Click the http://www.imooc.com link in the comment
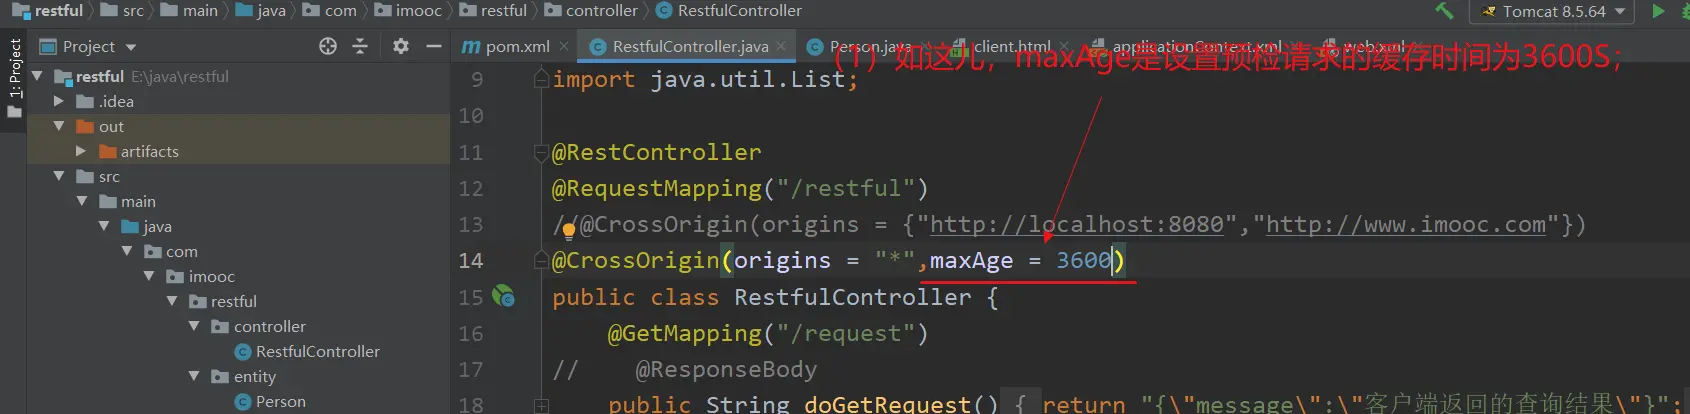Viewport: 1690px width, 414px height. [1406, 225]
